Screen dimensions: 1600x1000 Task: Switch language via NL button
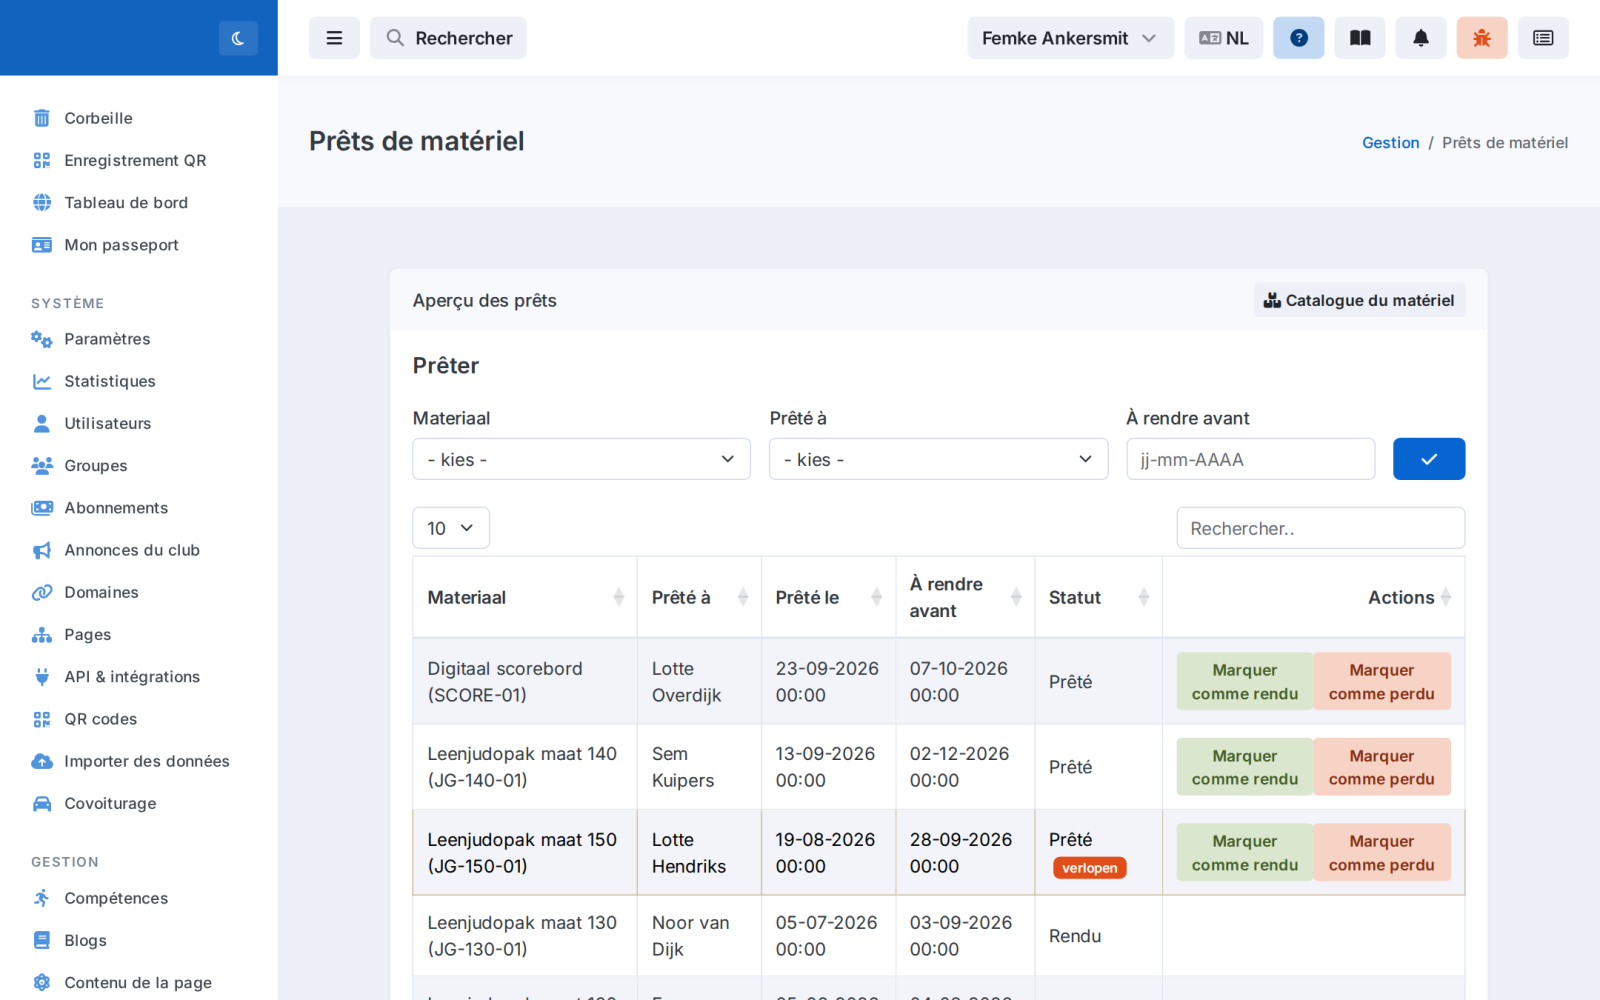(x=1223, y=38)
